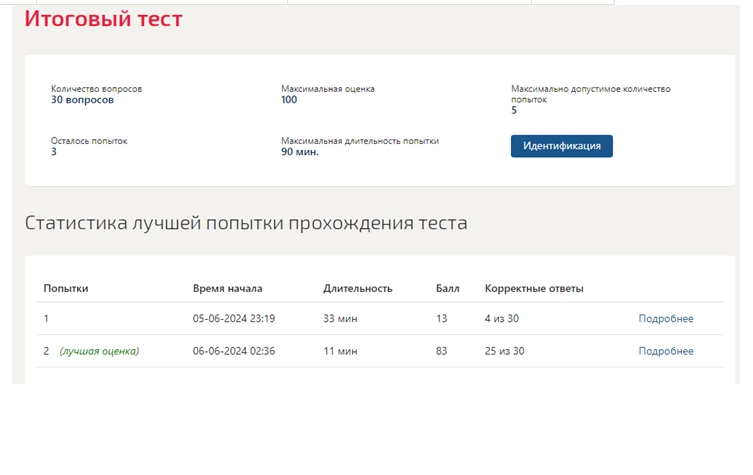The width and height of the screenshot is (753, 475).
Task: Open Подробнее link for attempt 2
Action: [x=666, y=351]
